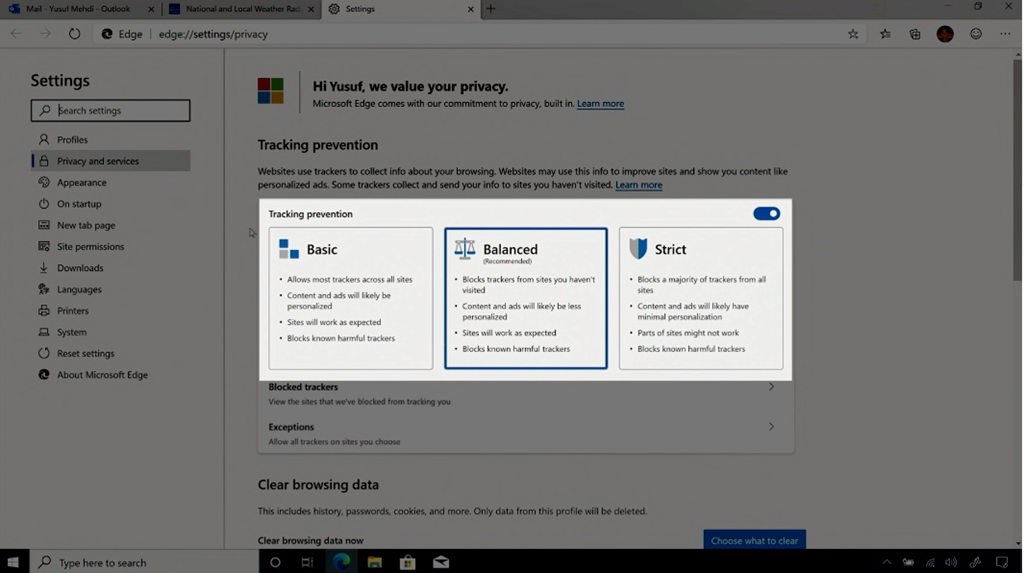1024x573 pixels.
Task: Expand the Blocked trackers row
Action: (525, 393)
